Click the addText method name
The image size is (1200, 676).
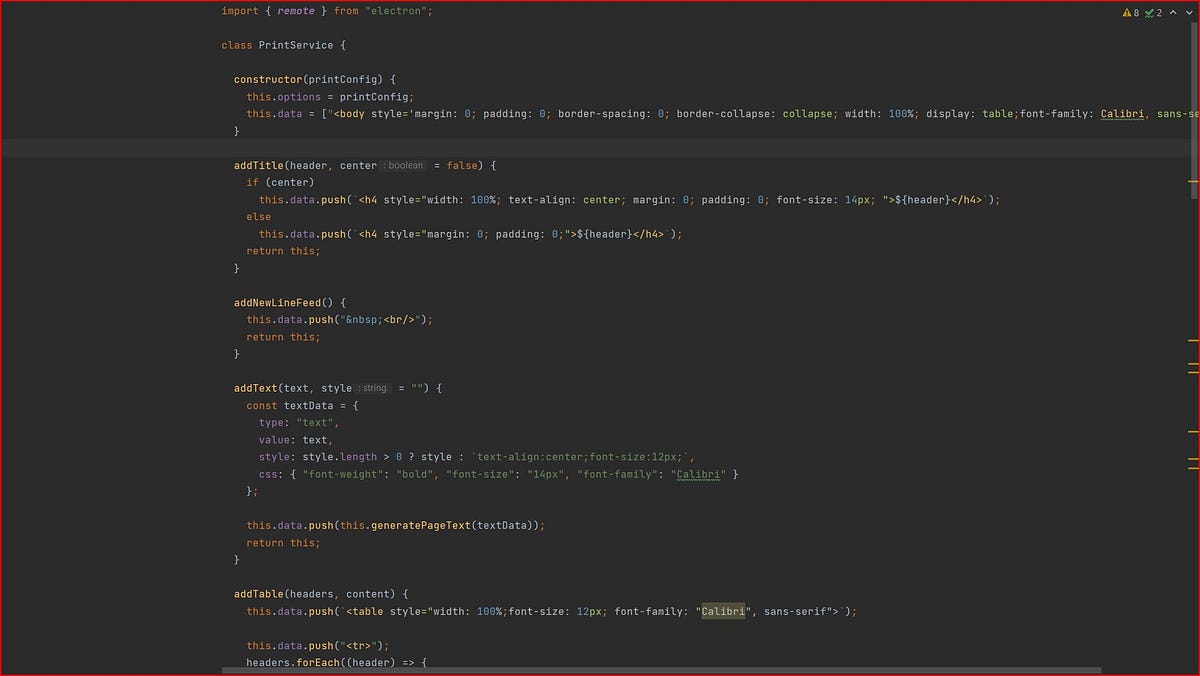(254, 388)
